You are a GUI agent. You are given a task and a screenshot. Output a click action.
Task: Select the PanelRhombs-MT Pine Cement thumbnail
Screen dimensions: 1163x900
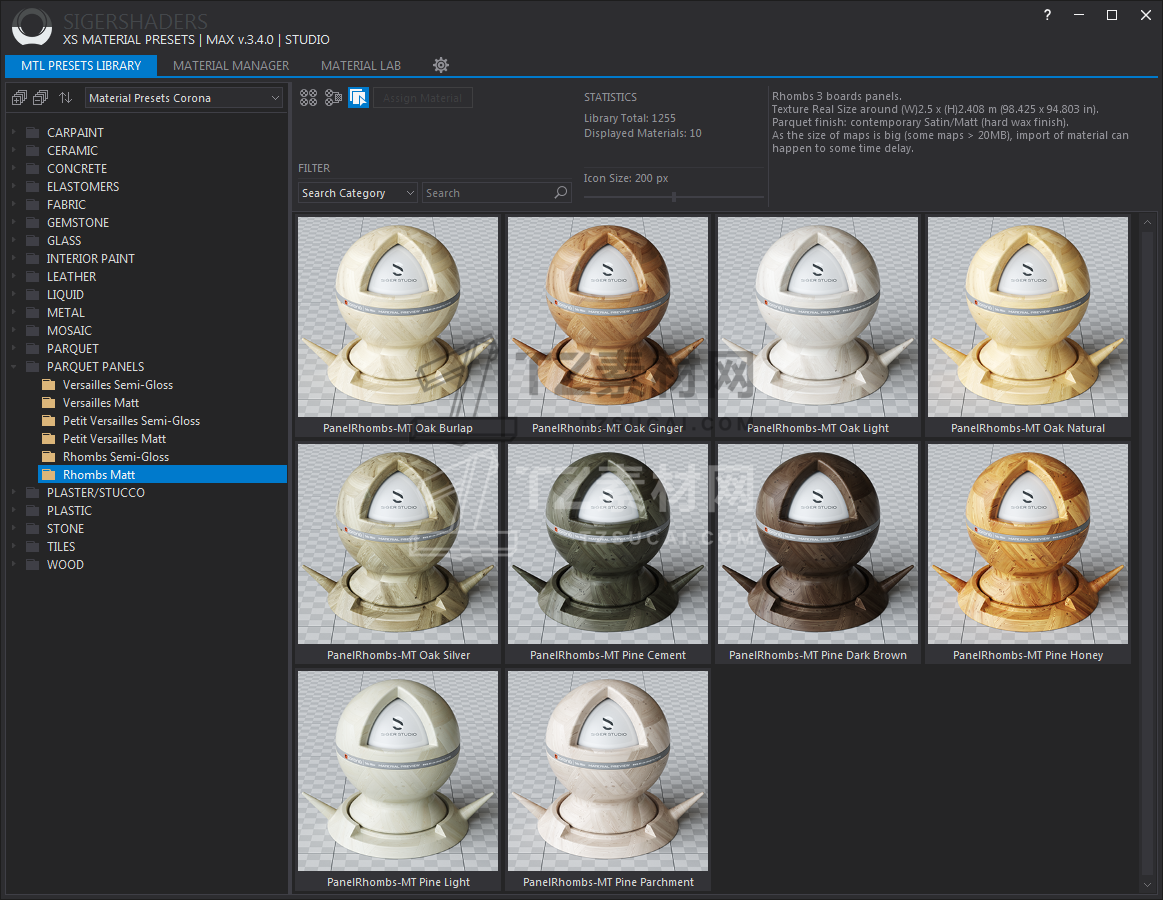click(608, 544)
